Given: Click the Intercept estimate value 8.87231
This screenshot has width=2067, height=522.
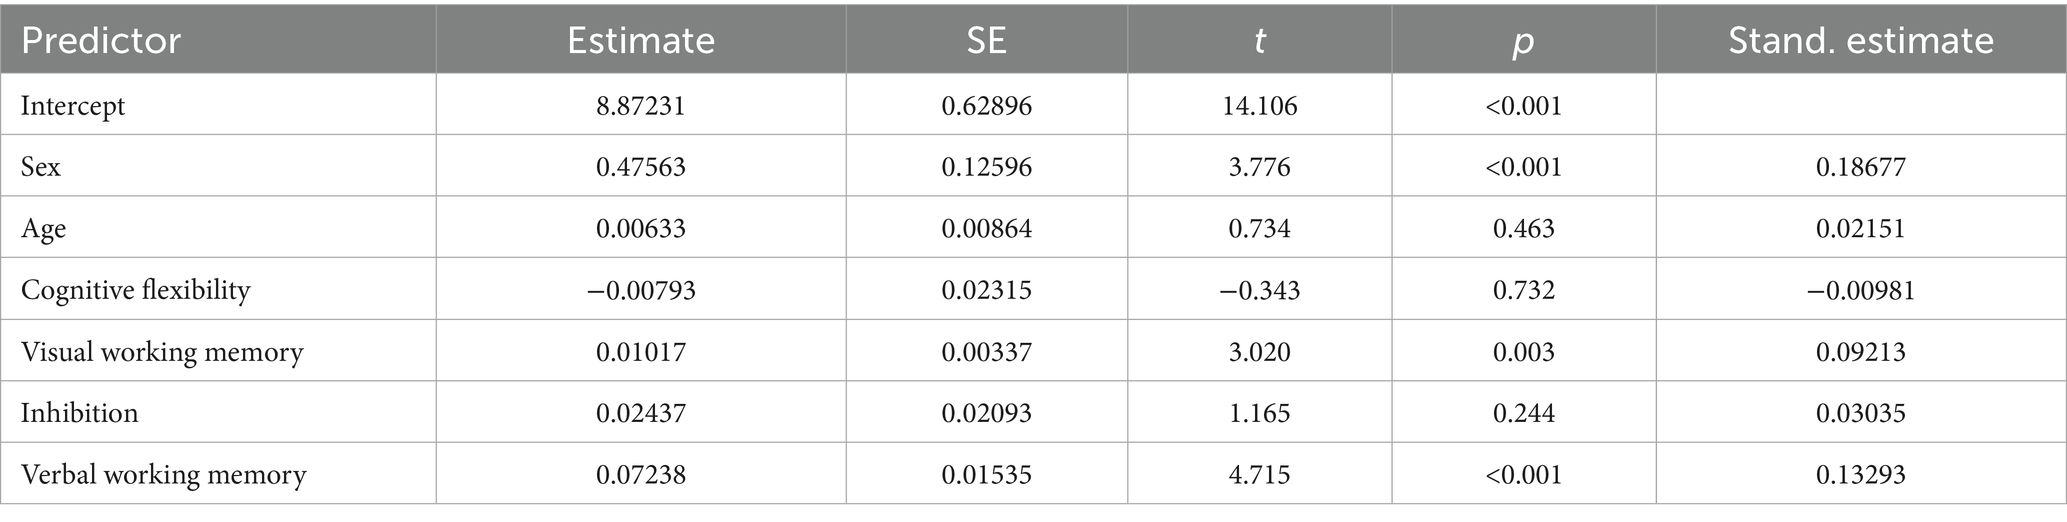Looking at the screenshot, I should click(641, 105).
